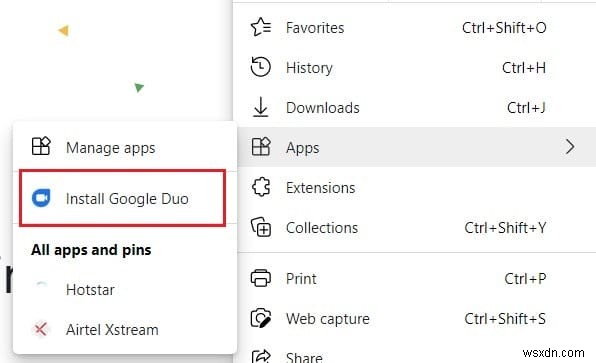This screenshot has width=596, height=363.
Task: Click the Extensions puzzle piece icon
Action: [x=261, y=187]
